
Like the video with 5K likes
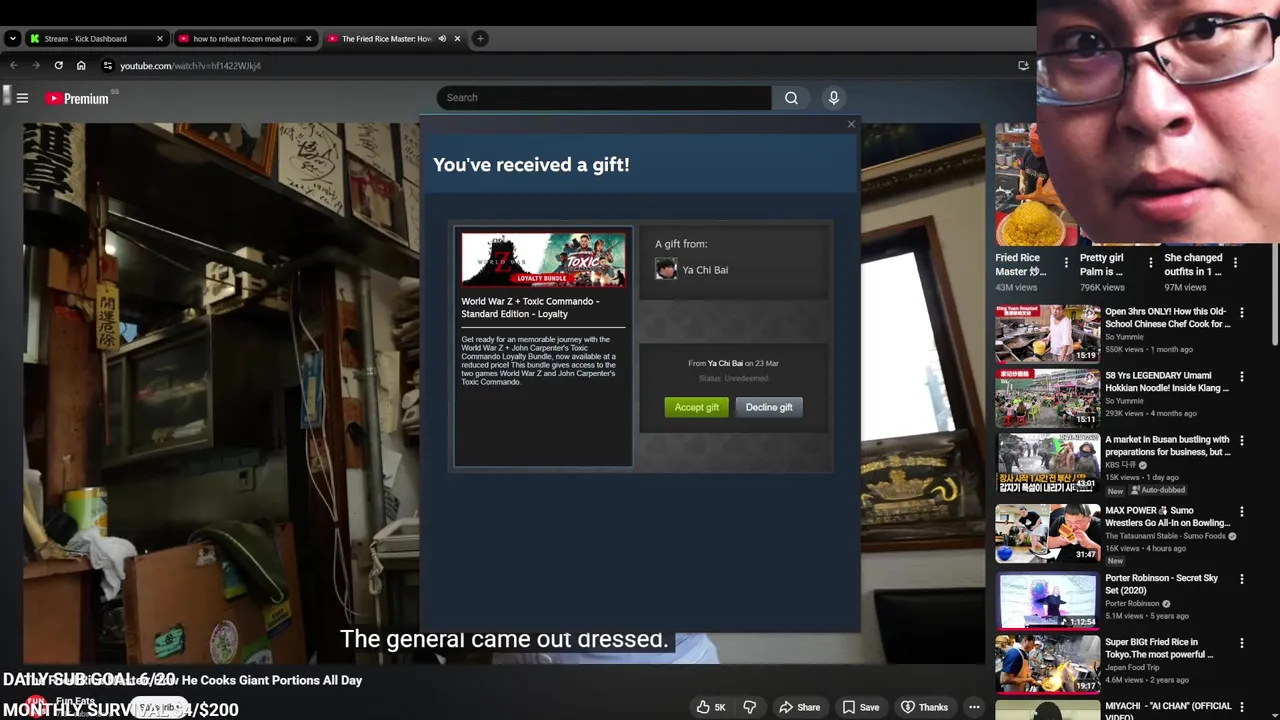point(711,707)
